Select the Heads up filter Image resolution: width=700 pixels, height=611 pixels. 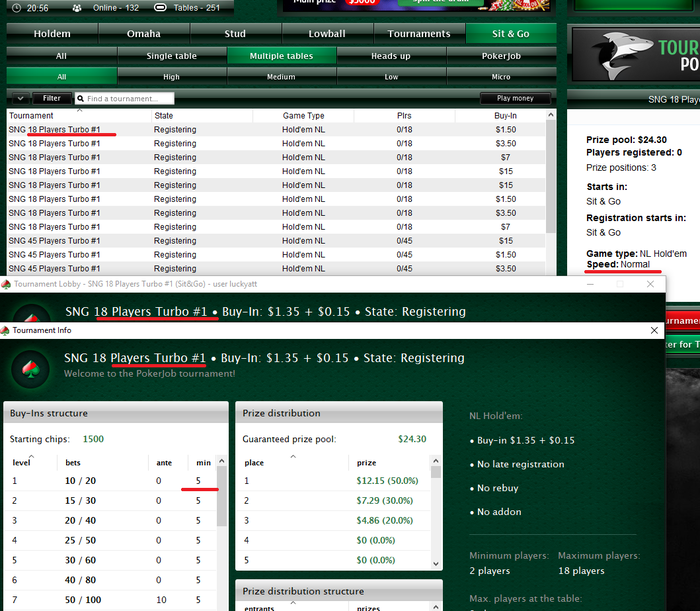click(391, 56)
